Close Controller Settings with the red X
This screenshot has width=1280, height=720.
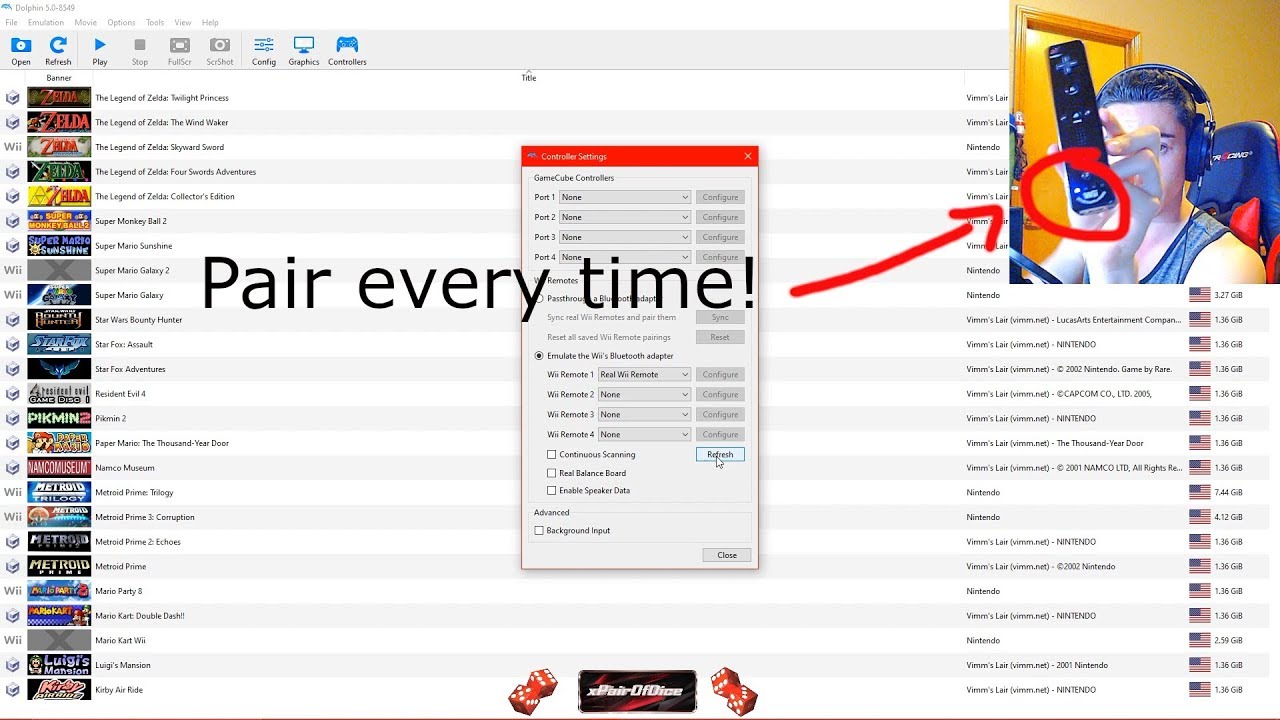point(747,156)
